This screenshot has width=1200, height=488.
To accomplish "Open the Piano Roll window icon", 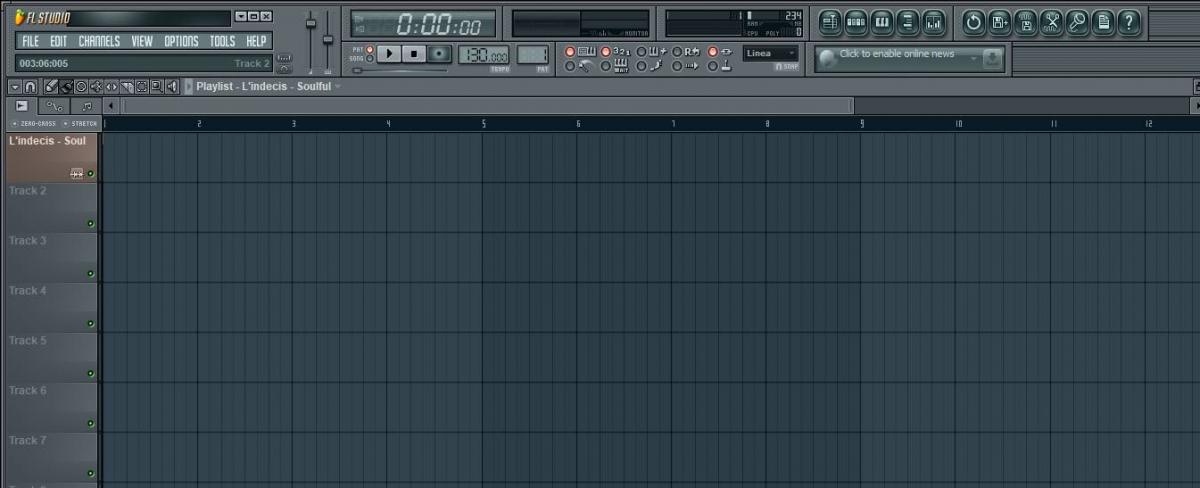I will pos(882,22).
